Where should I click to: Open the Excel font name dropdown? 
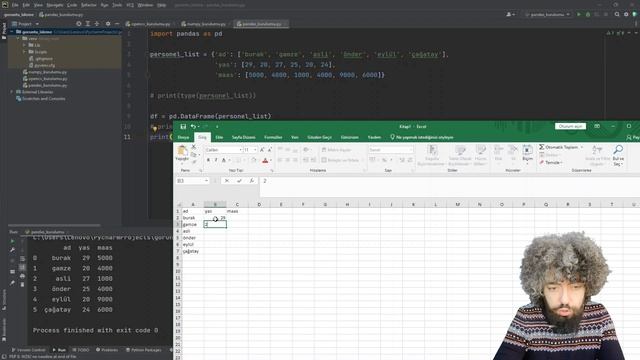point(240,150)
